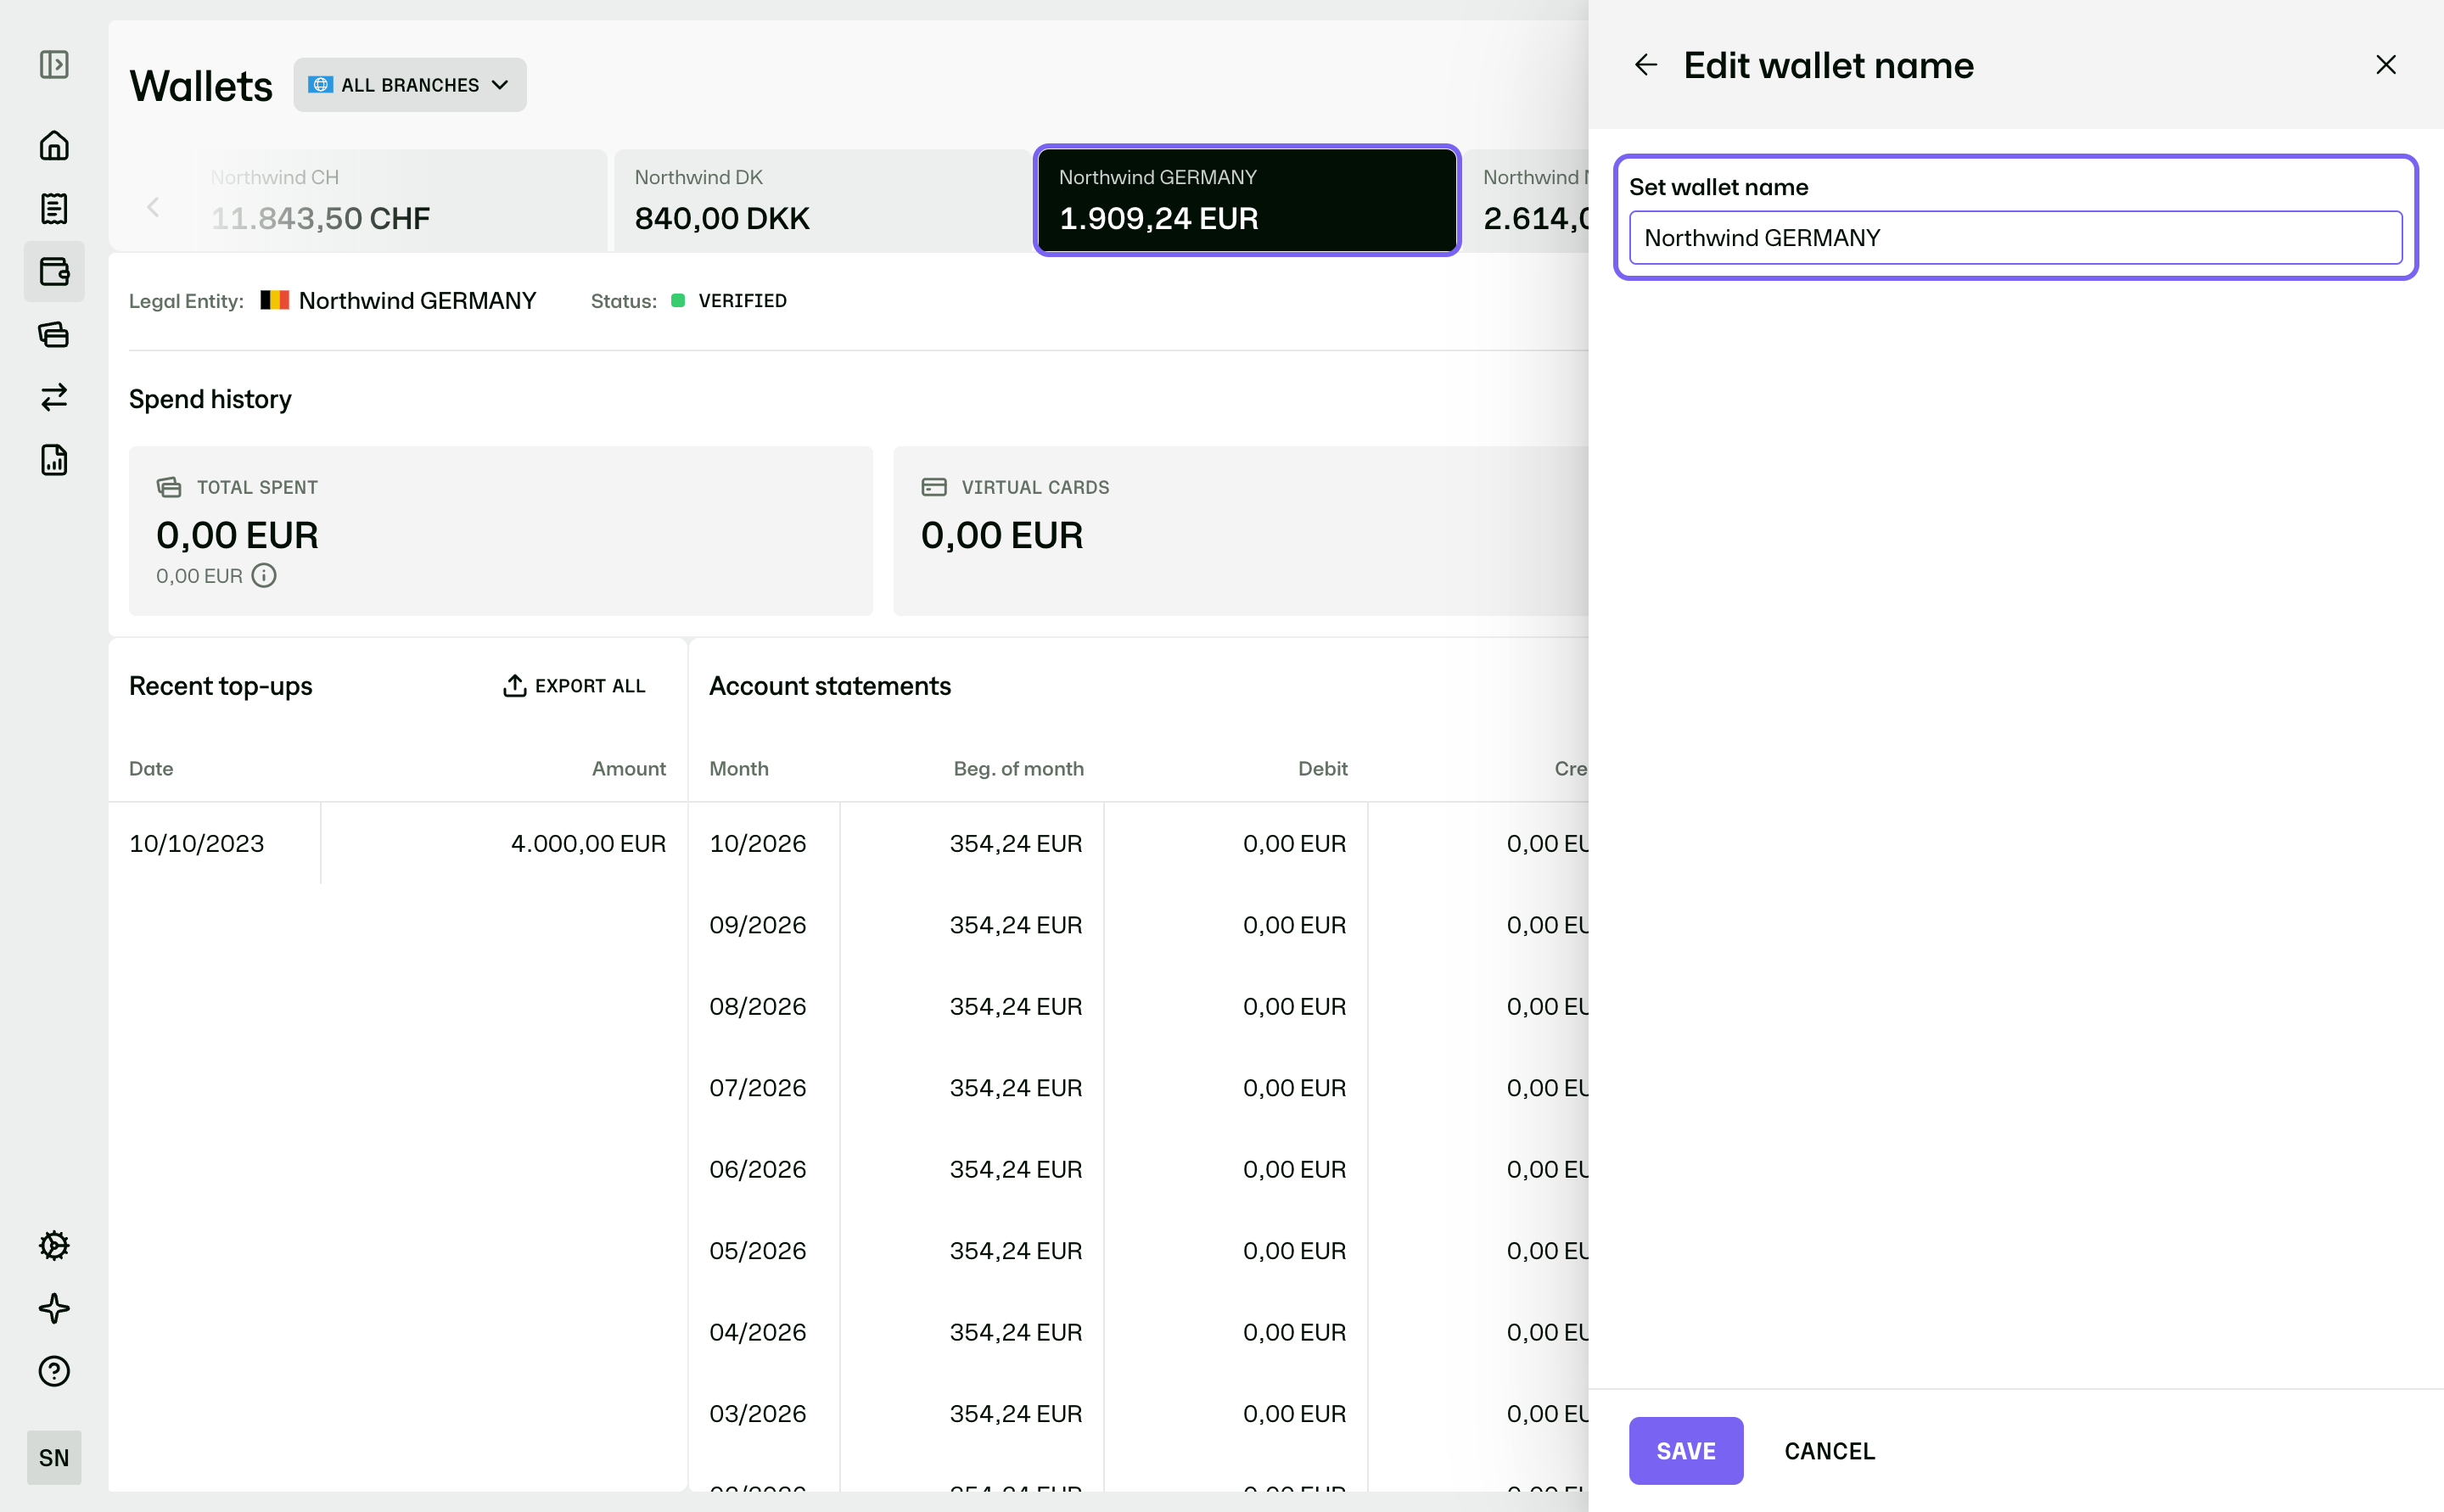Select the 10/2026 statement row
Image resolution: width=2444 pixels, height=1512 pixels.
point(1148,844)
